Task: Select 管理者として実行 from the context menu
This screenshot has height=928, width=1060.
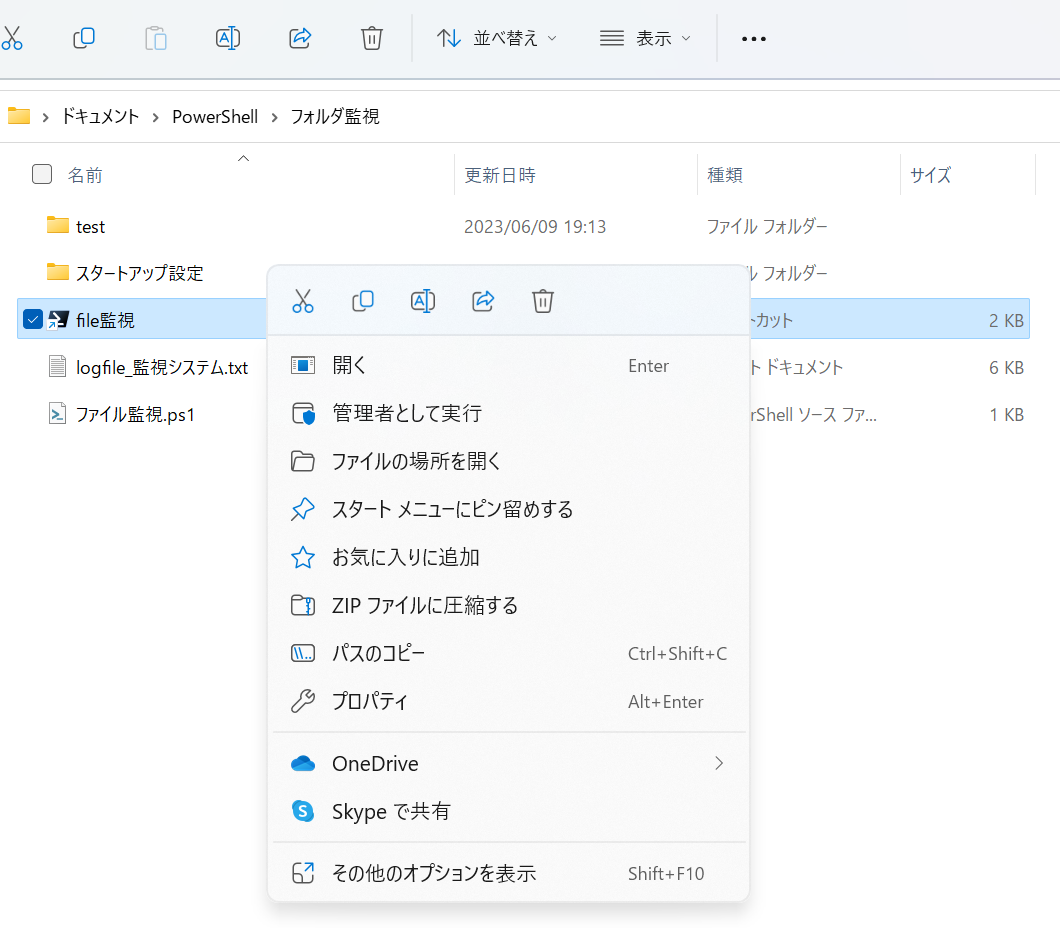Action: point(413,413)
